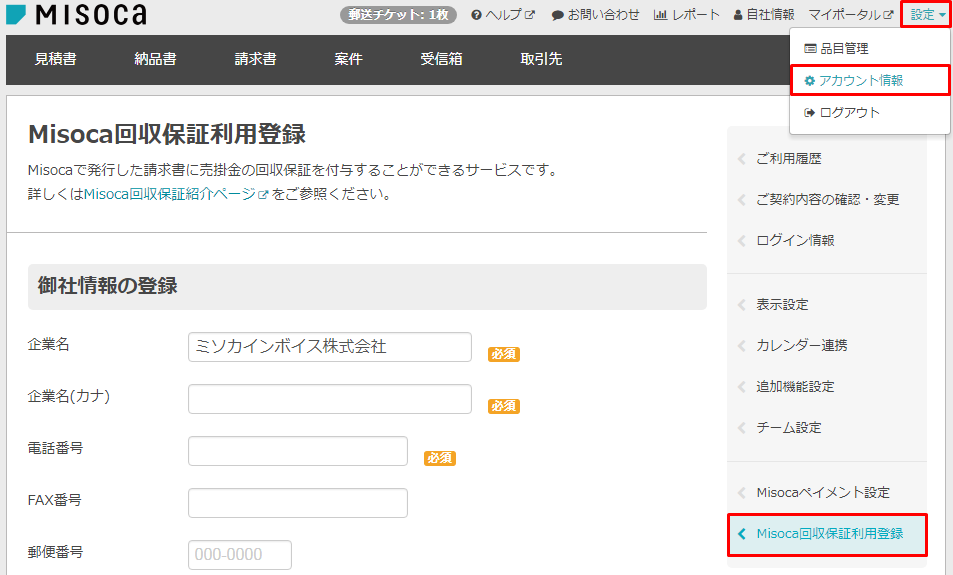Viewport: 953px width, 575px height.
Task: Click the 電話番号 input field
Action: [x=298, y=451]
